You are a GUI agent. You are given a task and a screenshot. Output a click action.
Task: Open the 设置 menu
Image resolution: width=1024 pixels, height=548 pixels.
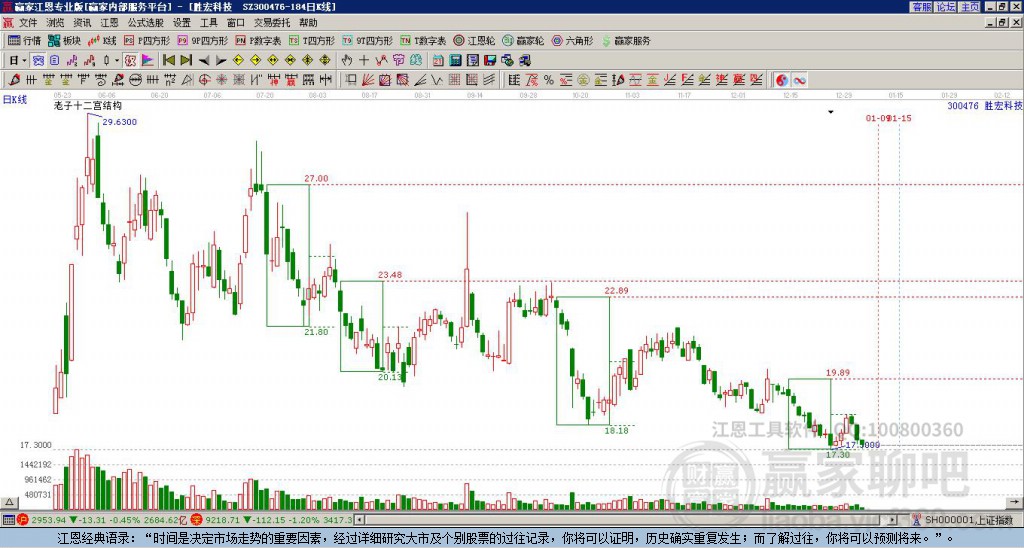182,23
